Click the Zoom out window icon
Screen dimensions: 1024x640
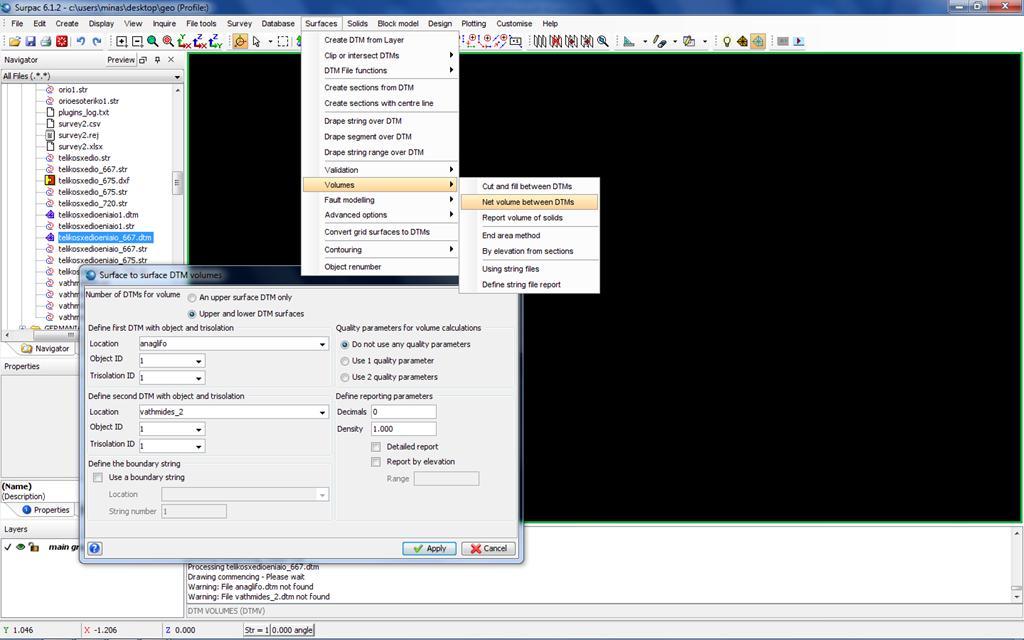click(x=137, y=41)
